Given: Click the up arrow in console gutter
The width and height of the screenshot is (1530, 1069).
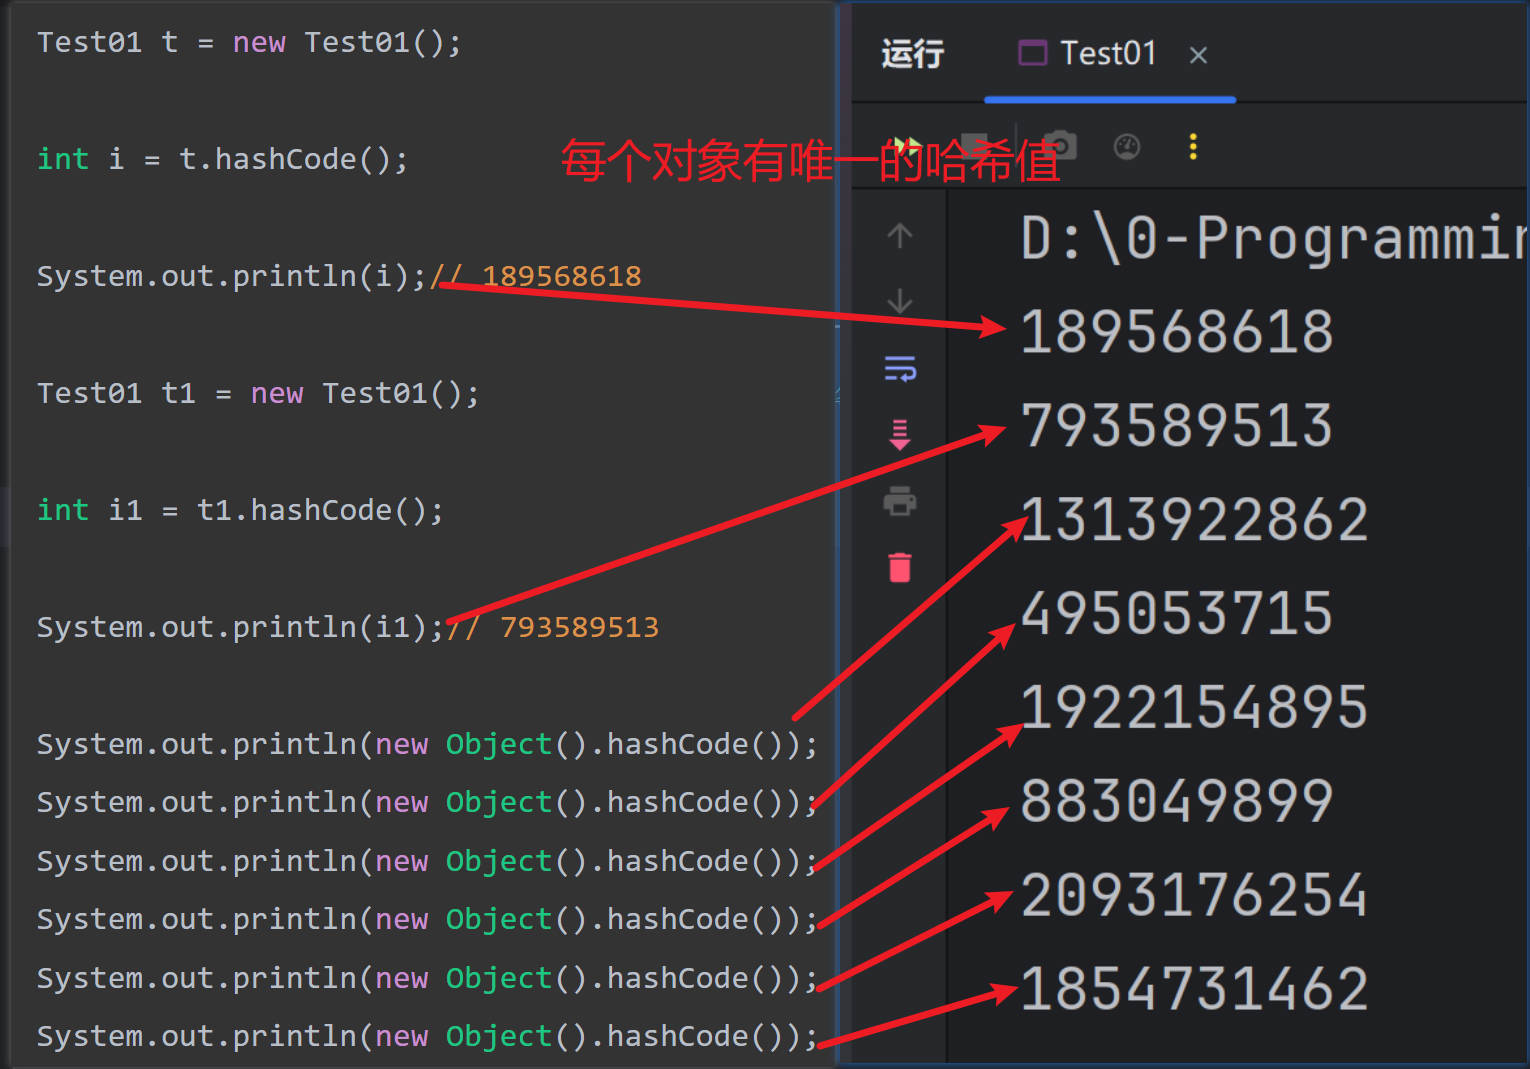Looking at the screenshot, I should (900, 236).
